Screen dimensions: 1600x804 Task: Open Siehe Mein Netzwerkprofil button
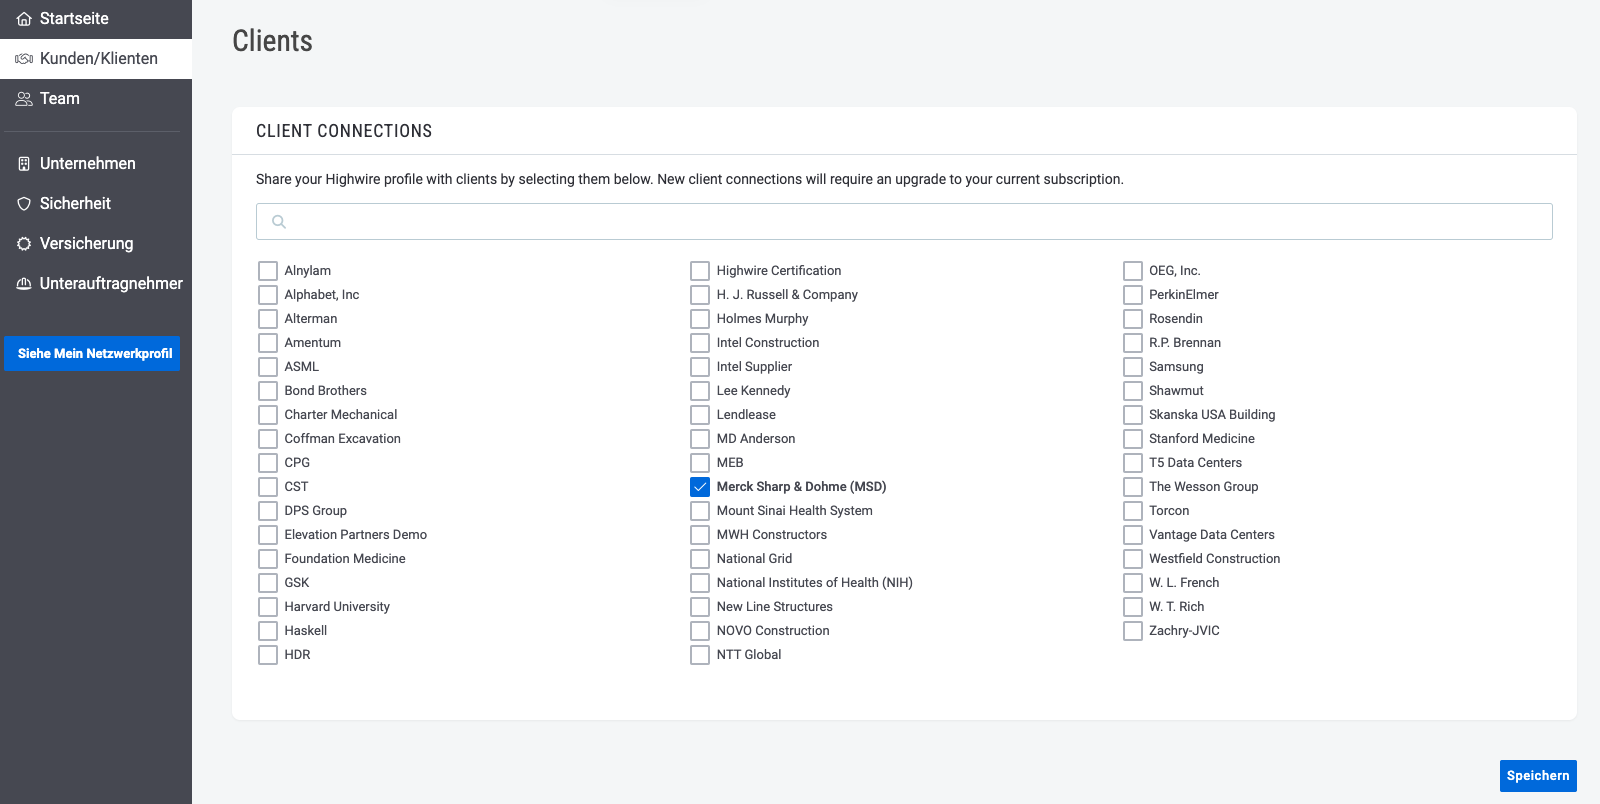click(92, 354)
